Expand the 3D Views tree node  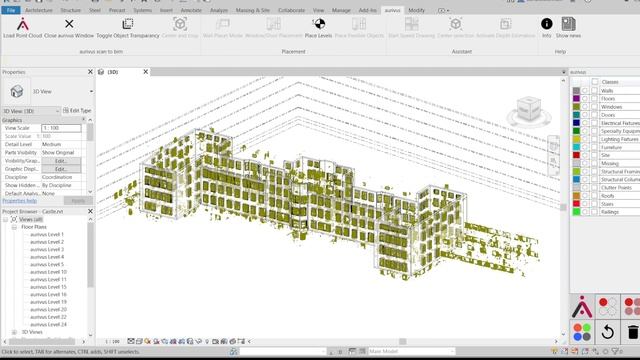[x=14, y=332]
